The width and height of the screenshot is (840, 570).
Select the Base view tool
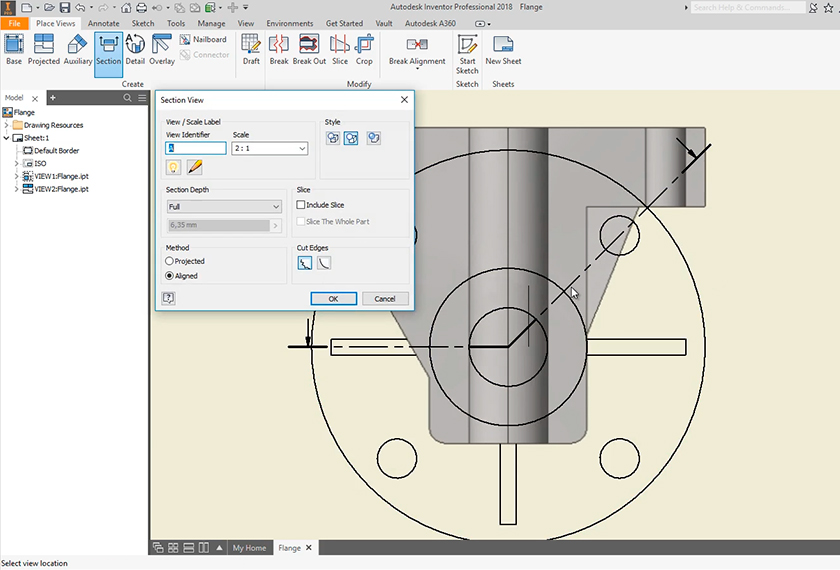coord(14,49)
